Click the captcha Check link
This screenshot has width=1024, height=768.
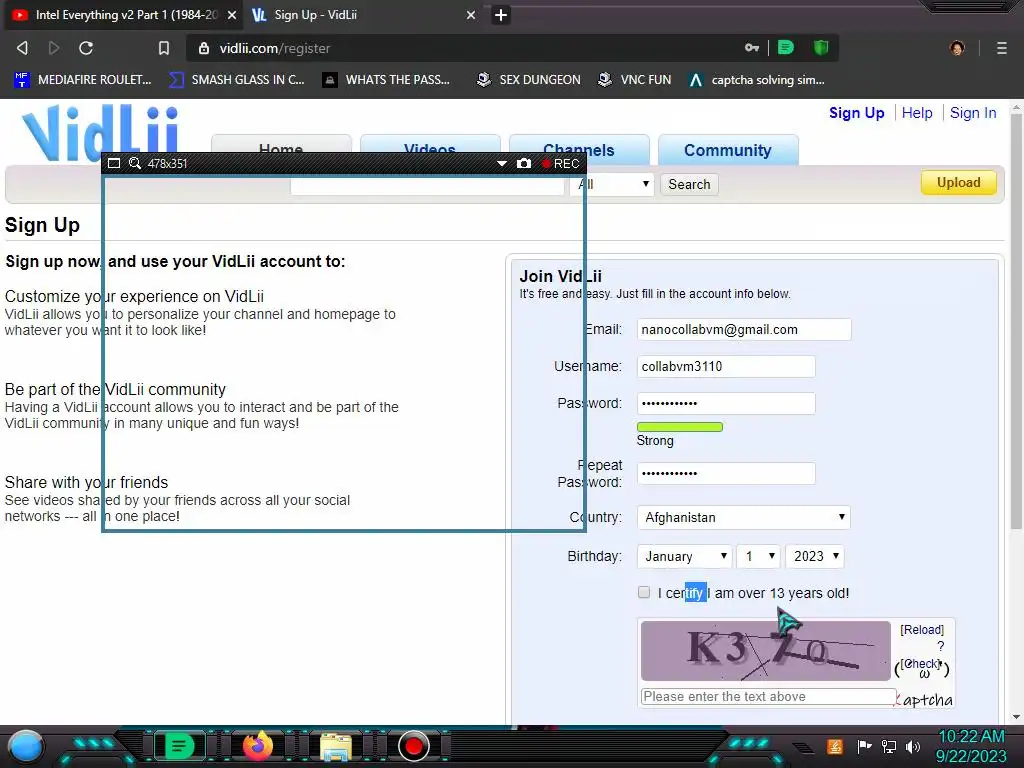(921, 664)
